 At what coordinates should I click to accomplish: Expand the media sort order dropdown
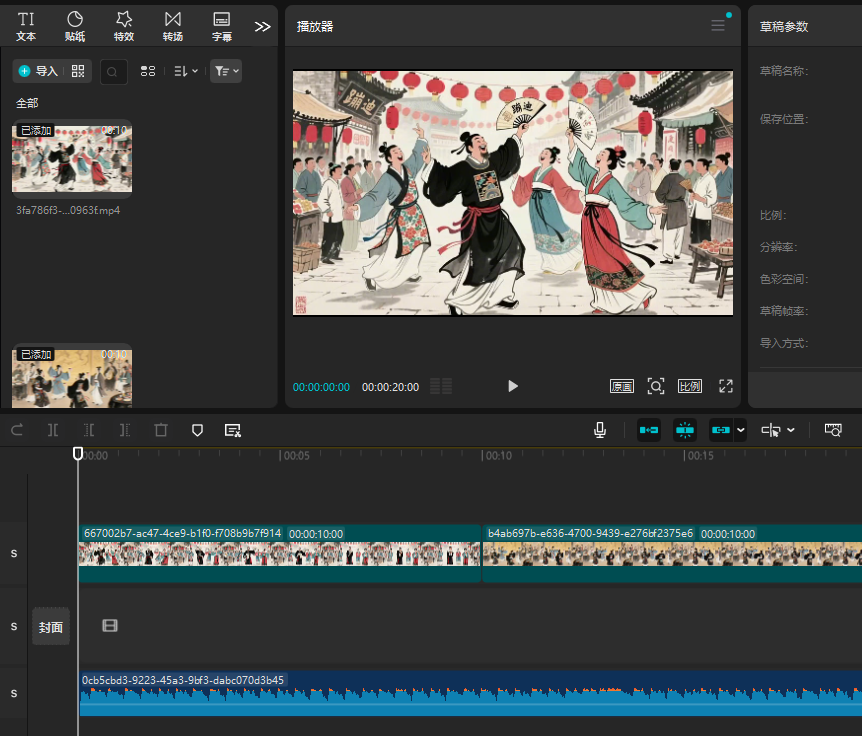186,71
